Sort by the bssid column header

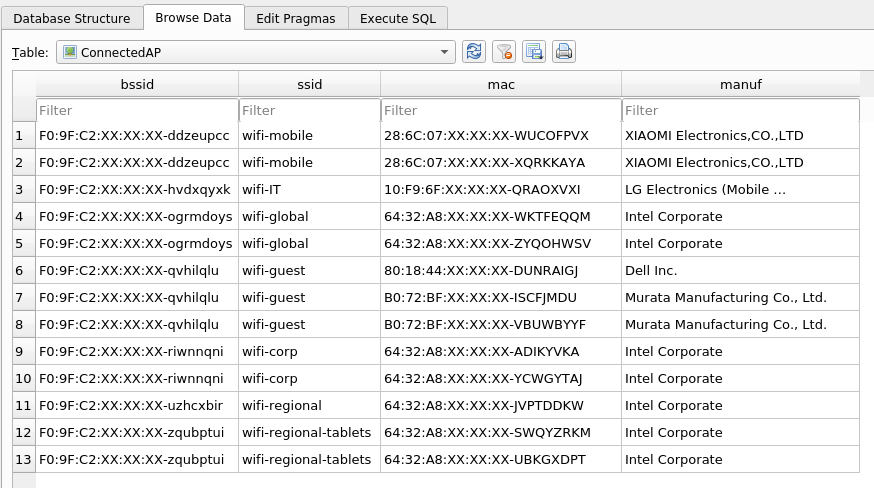point(137,84)
